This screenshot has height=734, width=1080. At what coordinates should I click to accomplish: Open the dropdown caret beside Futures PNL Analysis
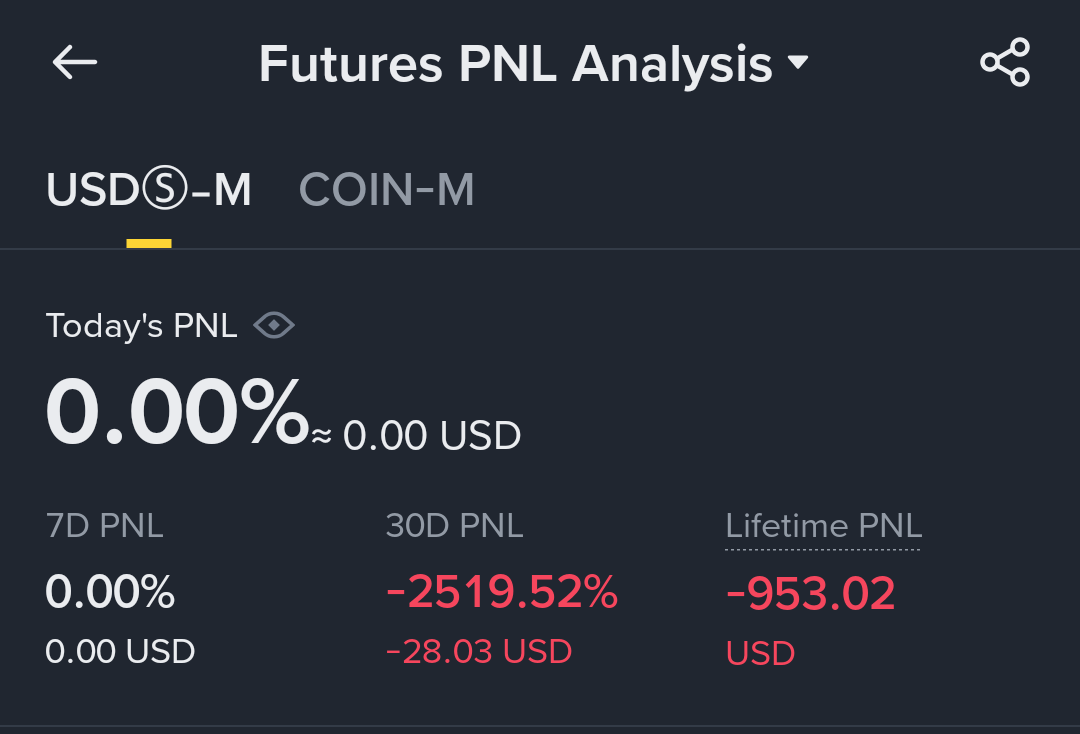point(797,63)
